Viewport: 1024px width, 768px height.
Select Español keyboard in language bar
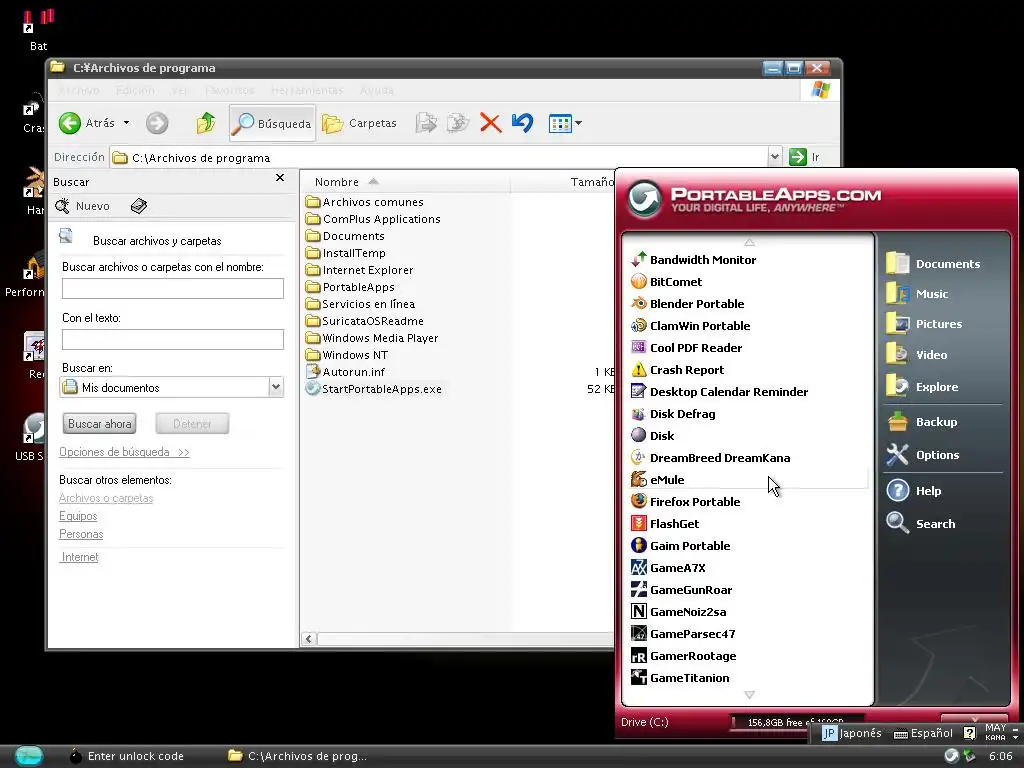click(x=923, y=733)
